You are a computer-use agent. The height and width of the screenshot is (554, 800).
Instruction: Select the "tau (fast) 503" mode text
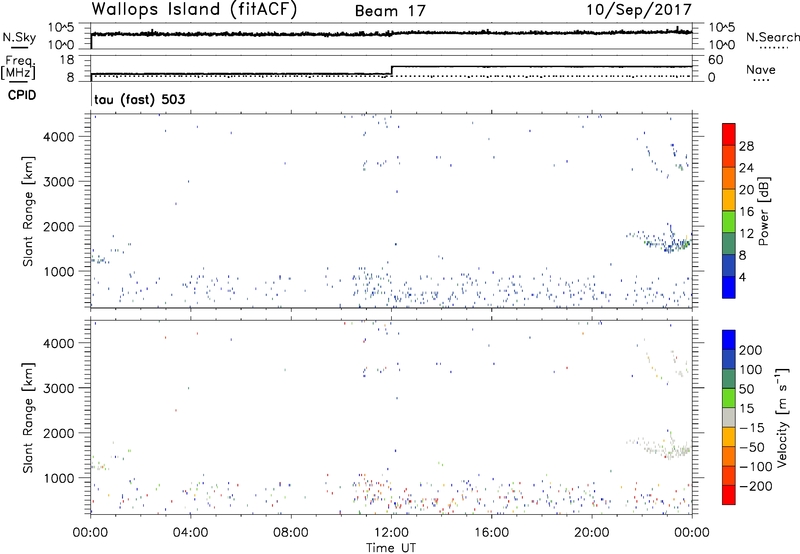[140, 99]
